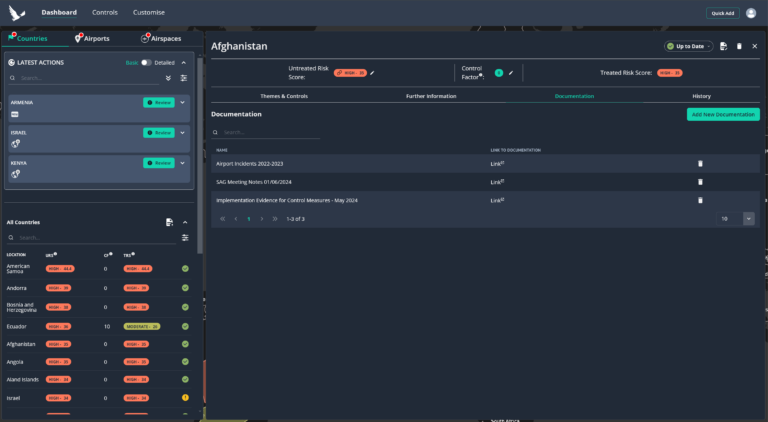Click Ecuador's MODERATE treated risk badge

click(x=142, y=326)
